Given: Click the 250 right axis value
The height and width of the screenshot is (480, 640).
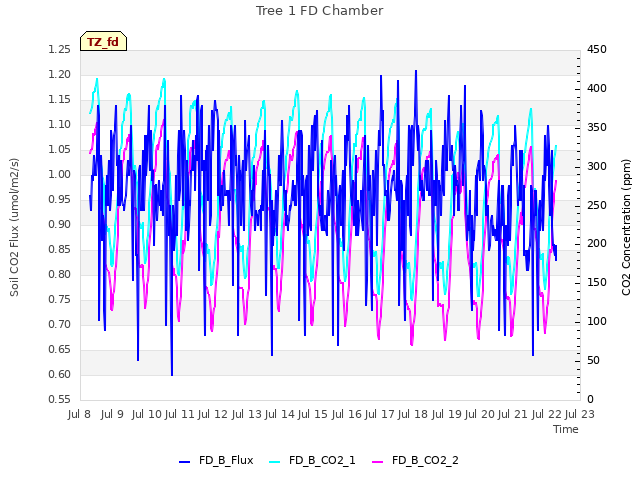Looking at the screenshot, I should point(597,205).
